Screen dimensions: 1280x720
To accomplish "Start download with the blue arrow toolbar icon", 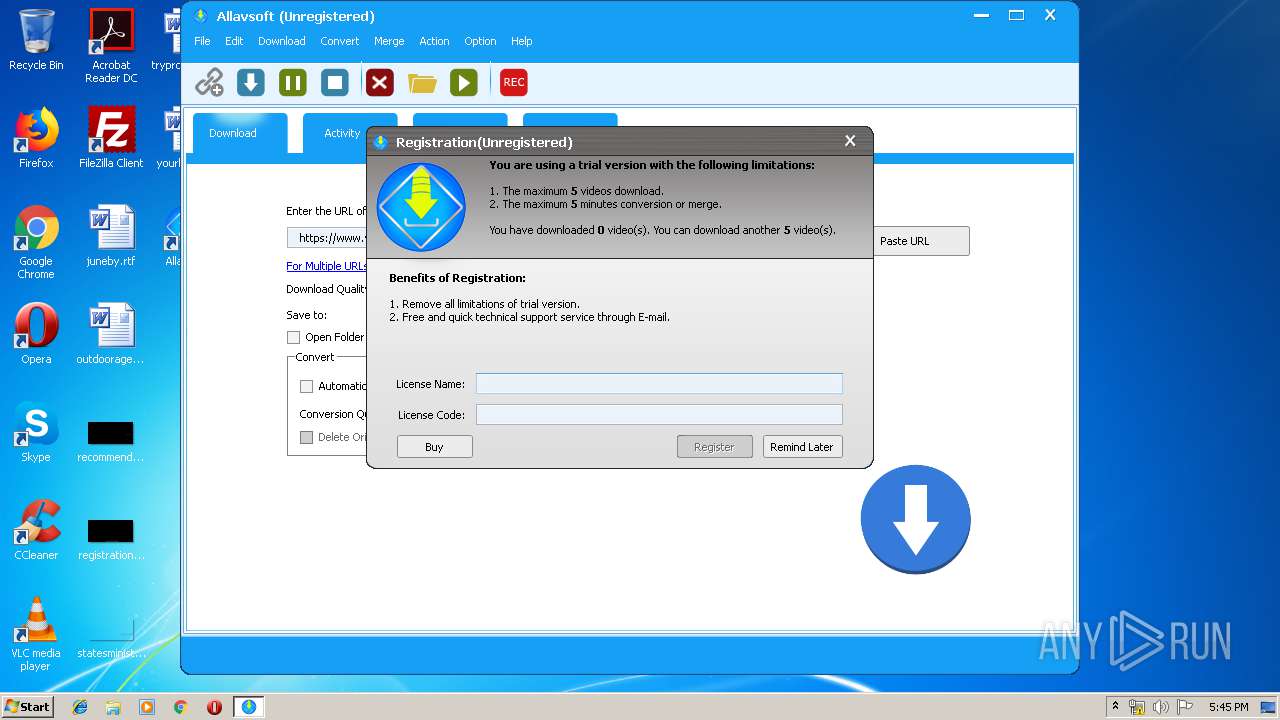I will tap(251, 82).
